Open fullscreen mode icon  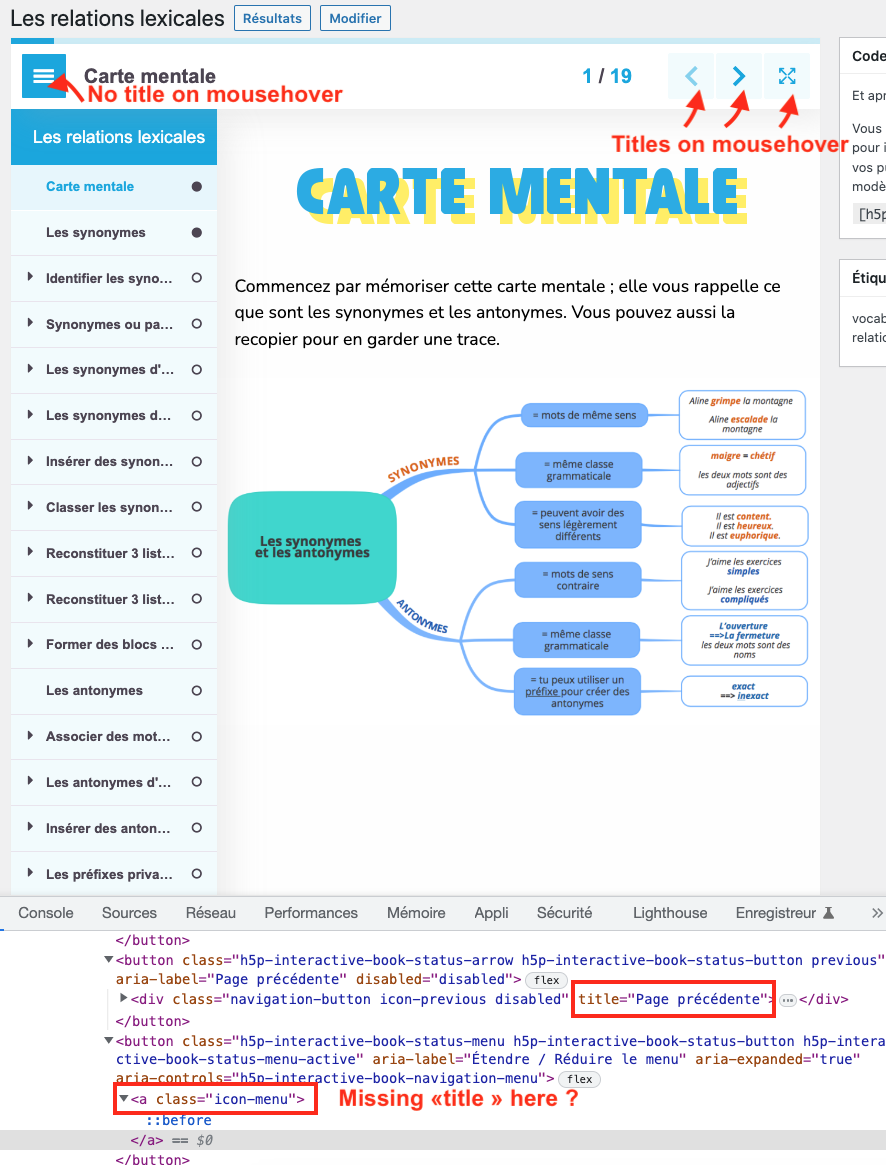click(786, 76)
